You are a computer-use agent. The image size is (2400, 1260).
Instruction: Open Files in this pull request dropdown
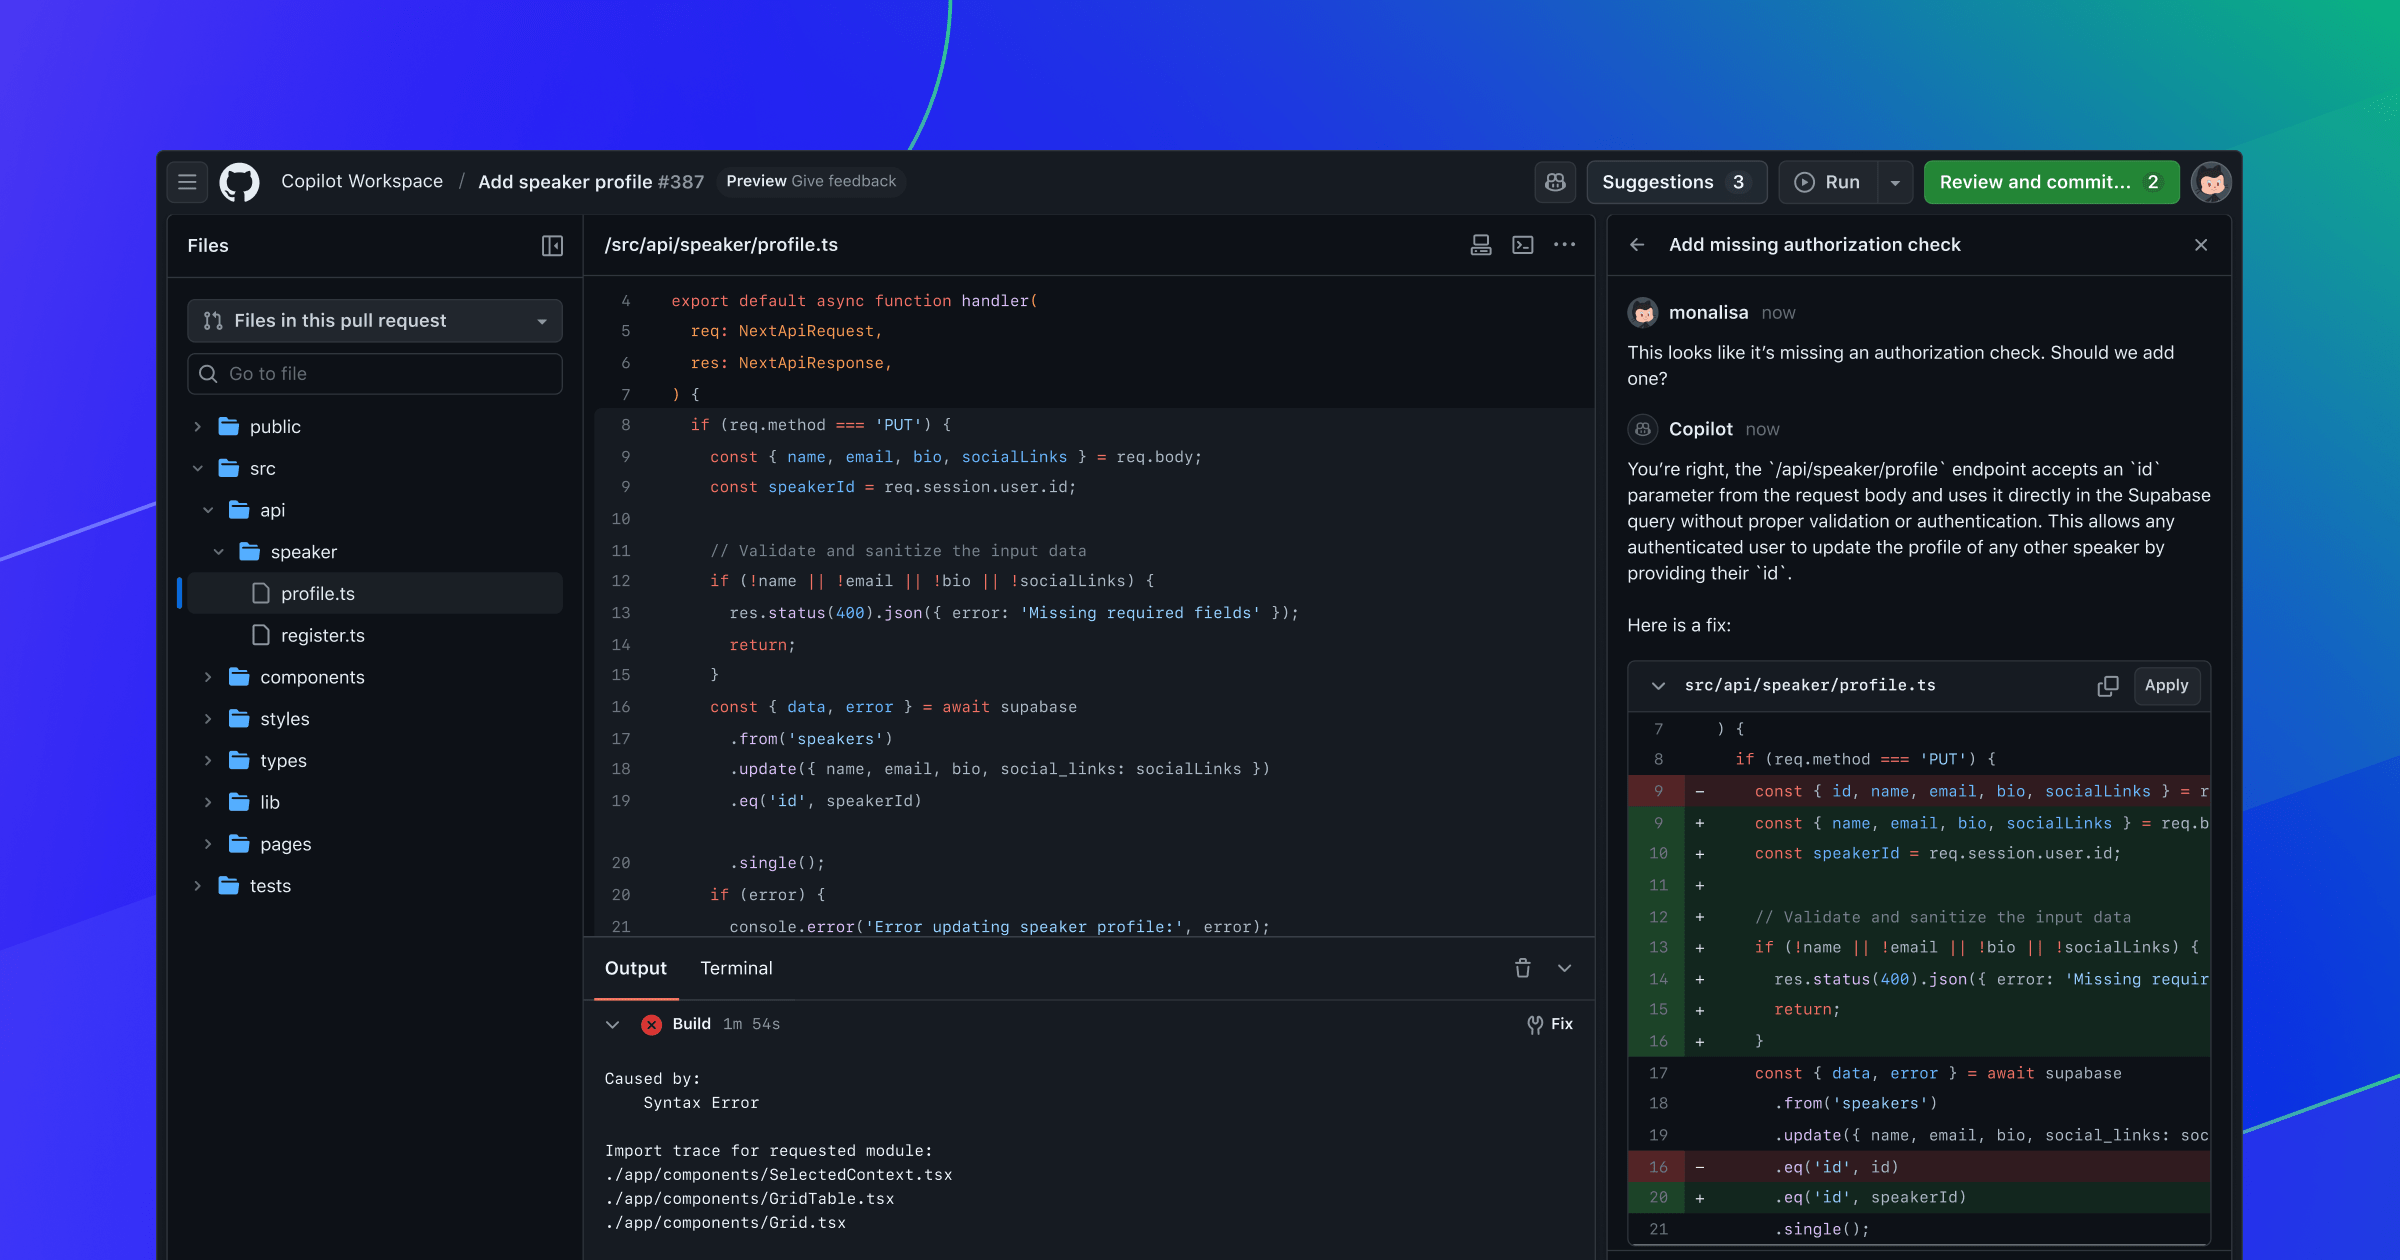point(375,321)
